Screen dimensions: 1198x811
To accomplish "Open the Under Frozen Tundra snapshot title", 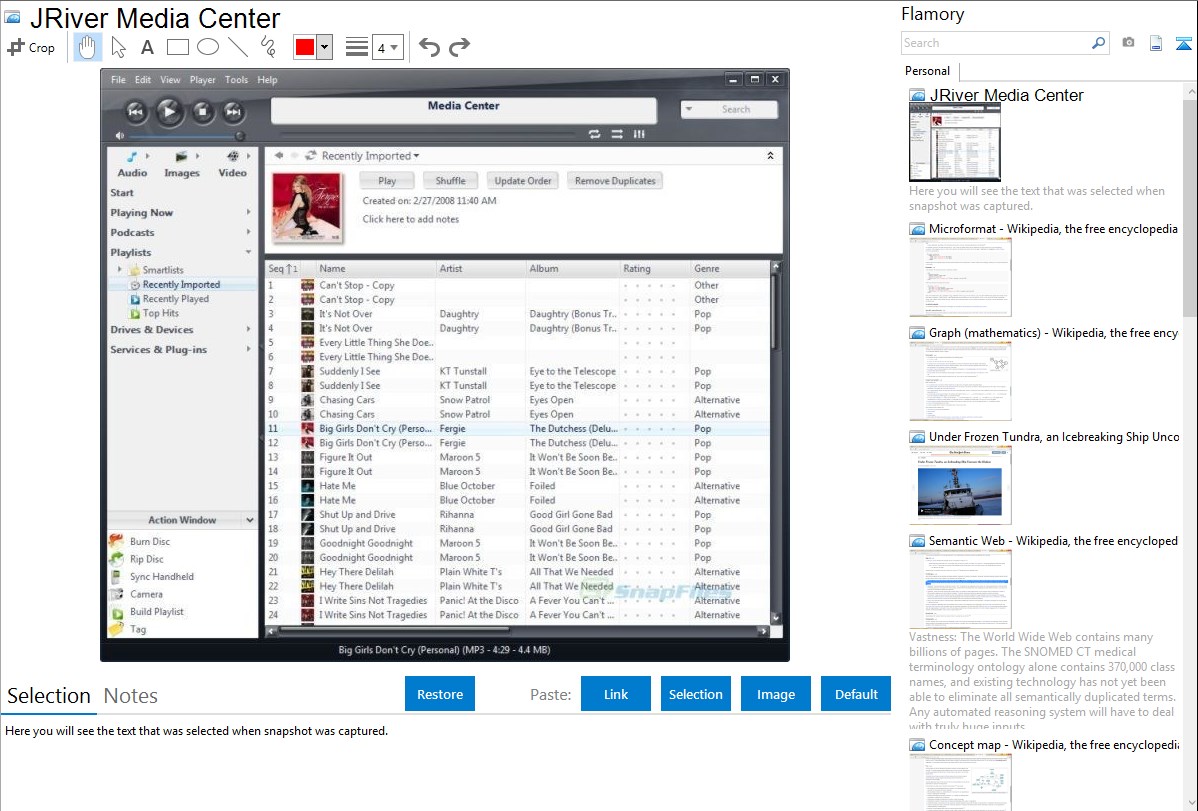I will tap(1054, 436).
